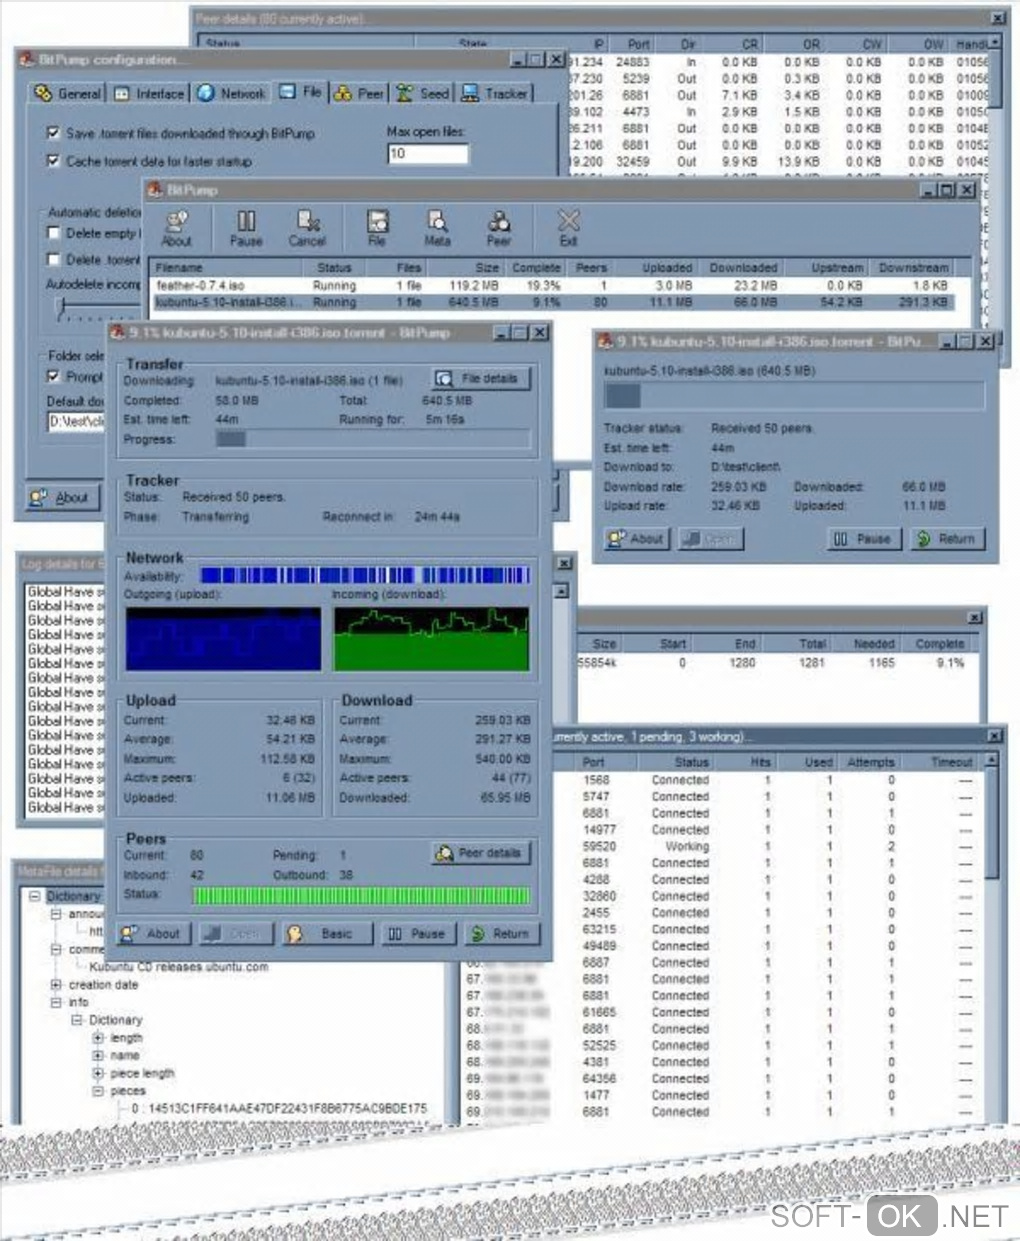This screenshot has height=1241, width=1020.
Task: Click the Dir column header in Peer details
Action: [x=688, y=44]
